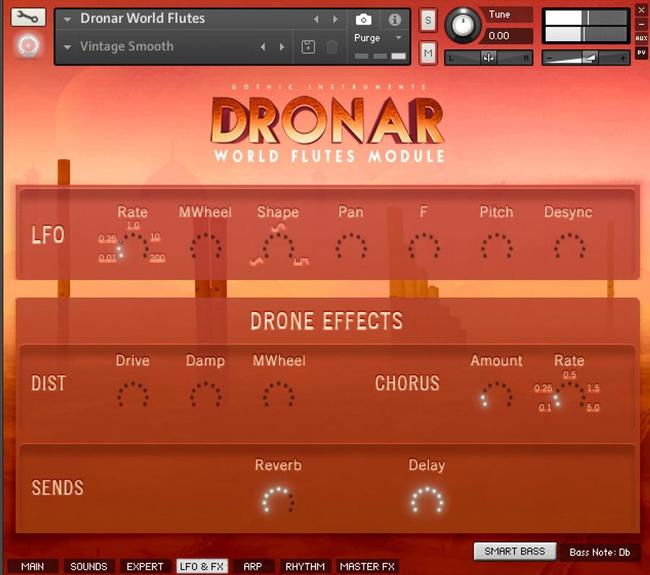Click the square wave icon near Shape
The height and width of the screenshot is (575, 650).
(x=301, y=261)
